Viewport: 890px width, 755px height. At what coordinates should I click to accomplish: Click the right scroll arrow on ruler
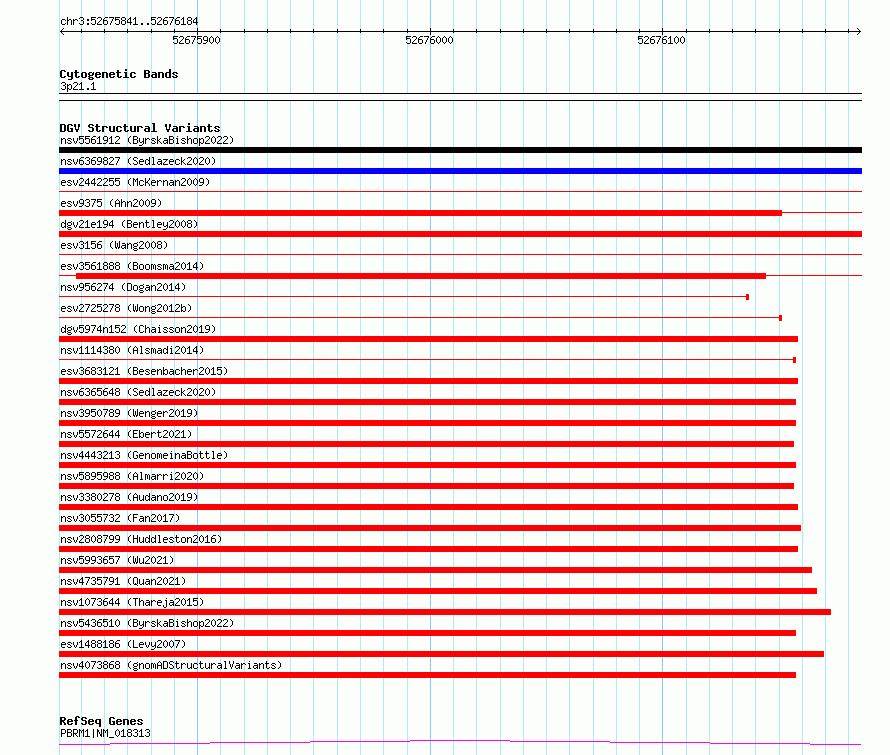point(858,31)
